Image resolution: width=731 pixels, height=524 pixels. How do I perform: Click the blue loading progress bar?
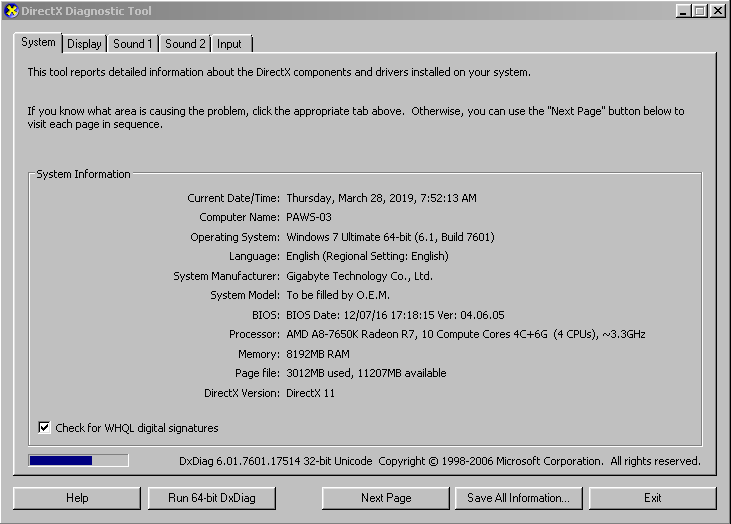tap(78, 461)
